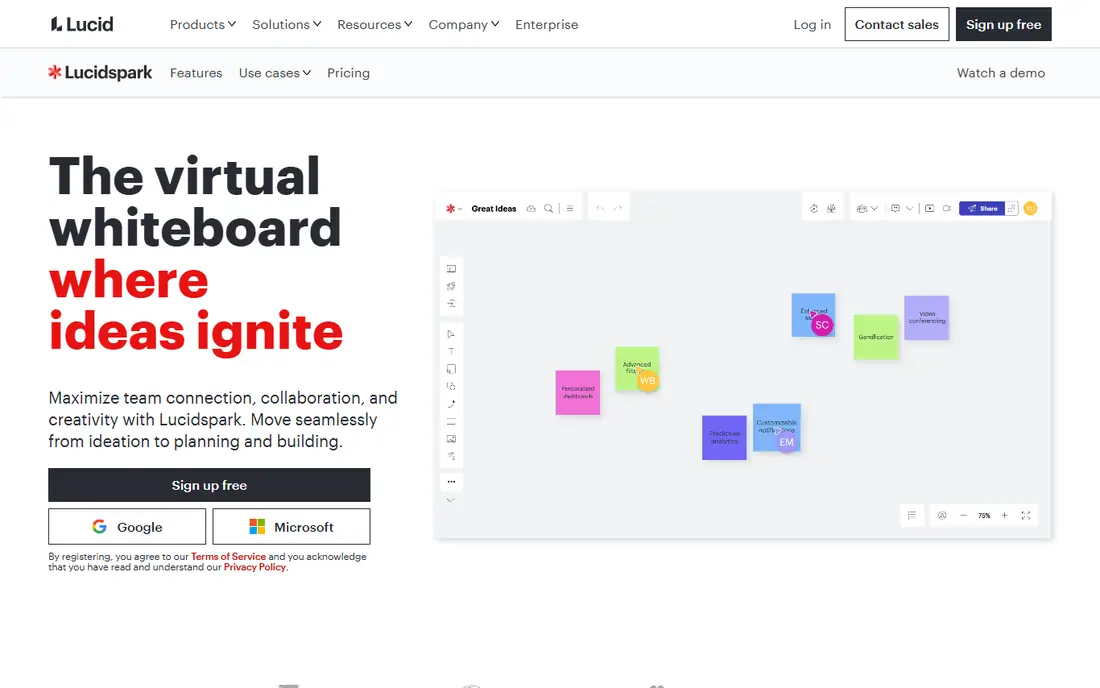Collapse the sidebar with bottom chevron

click(450, 500)
